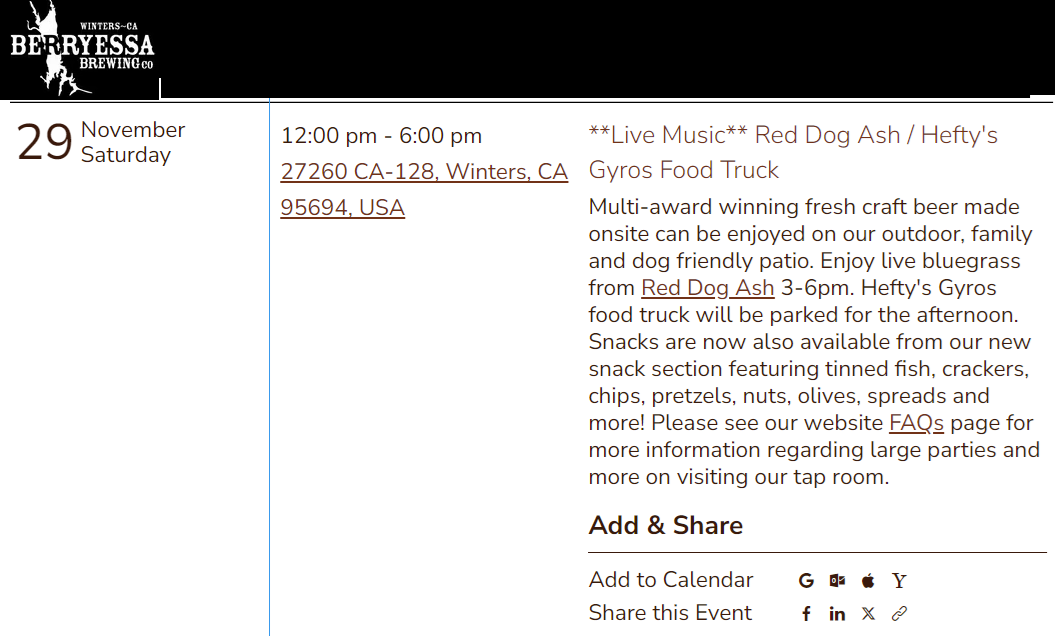The height and width of the screenshot is (639, 1055).
Task: Click the Add to Calendar label
Action: 671,580
